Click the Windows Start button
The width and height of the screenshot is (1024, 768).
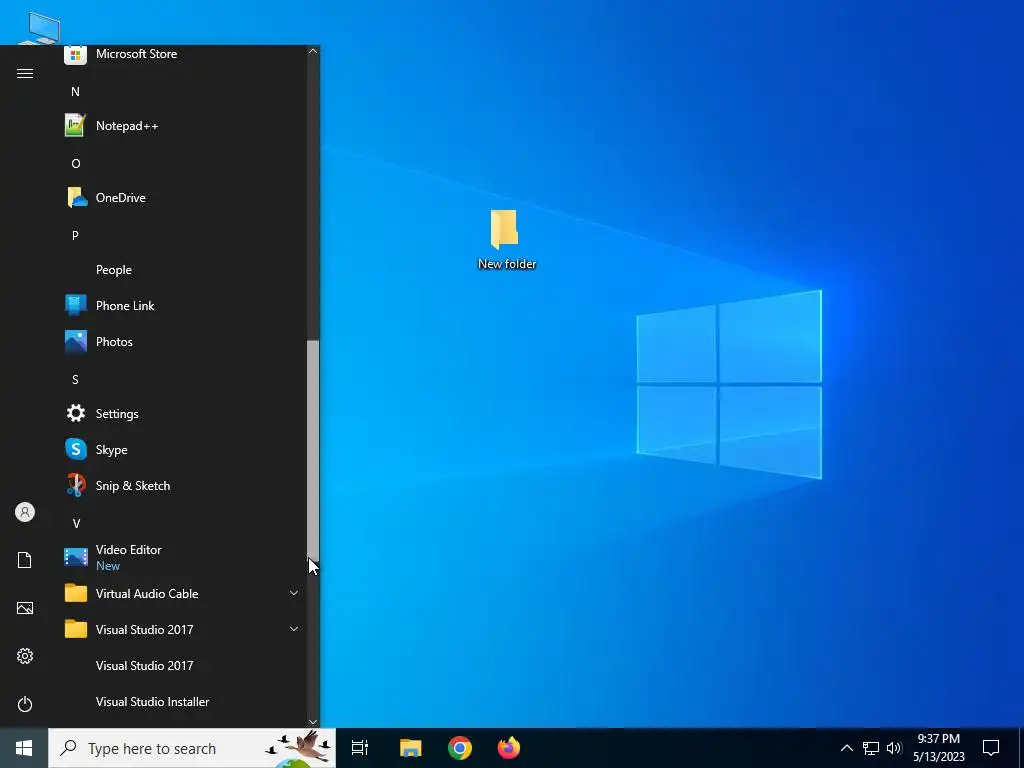tap(24, 748)
